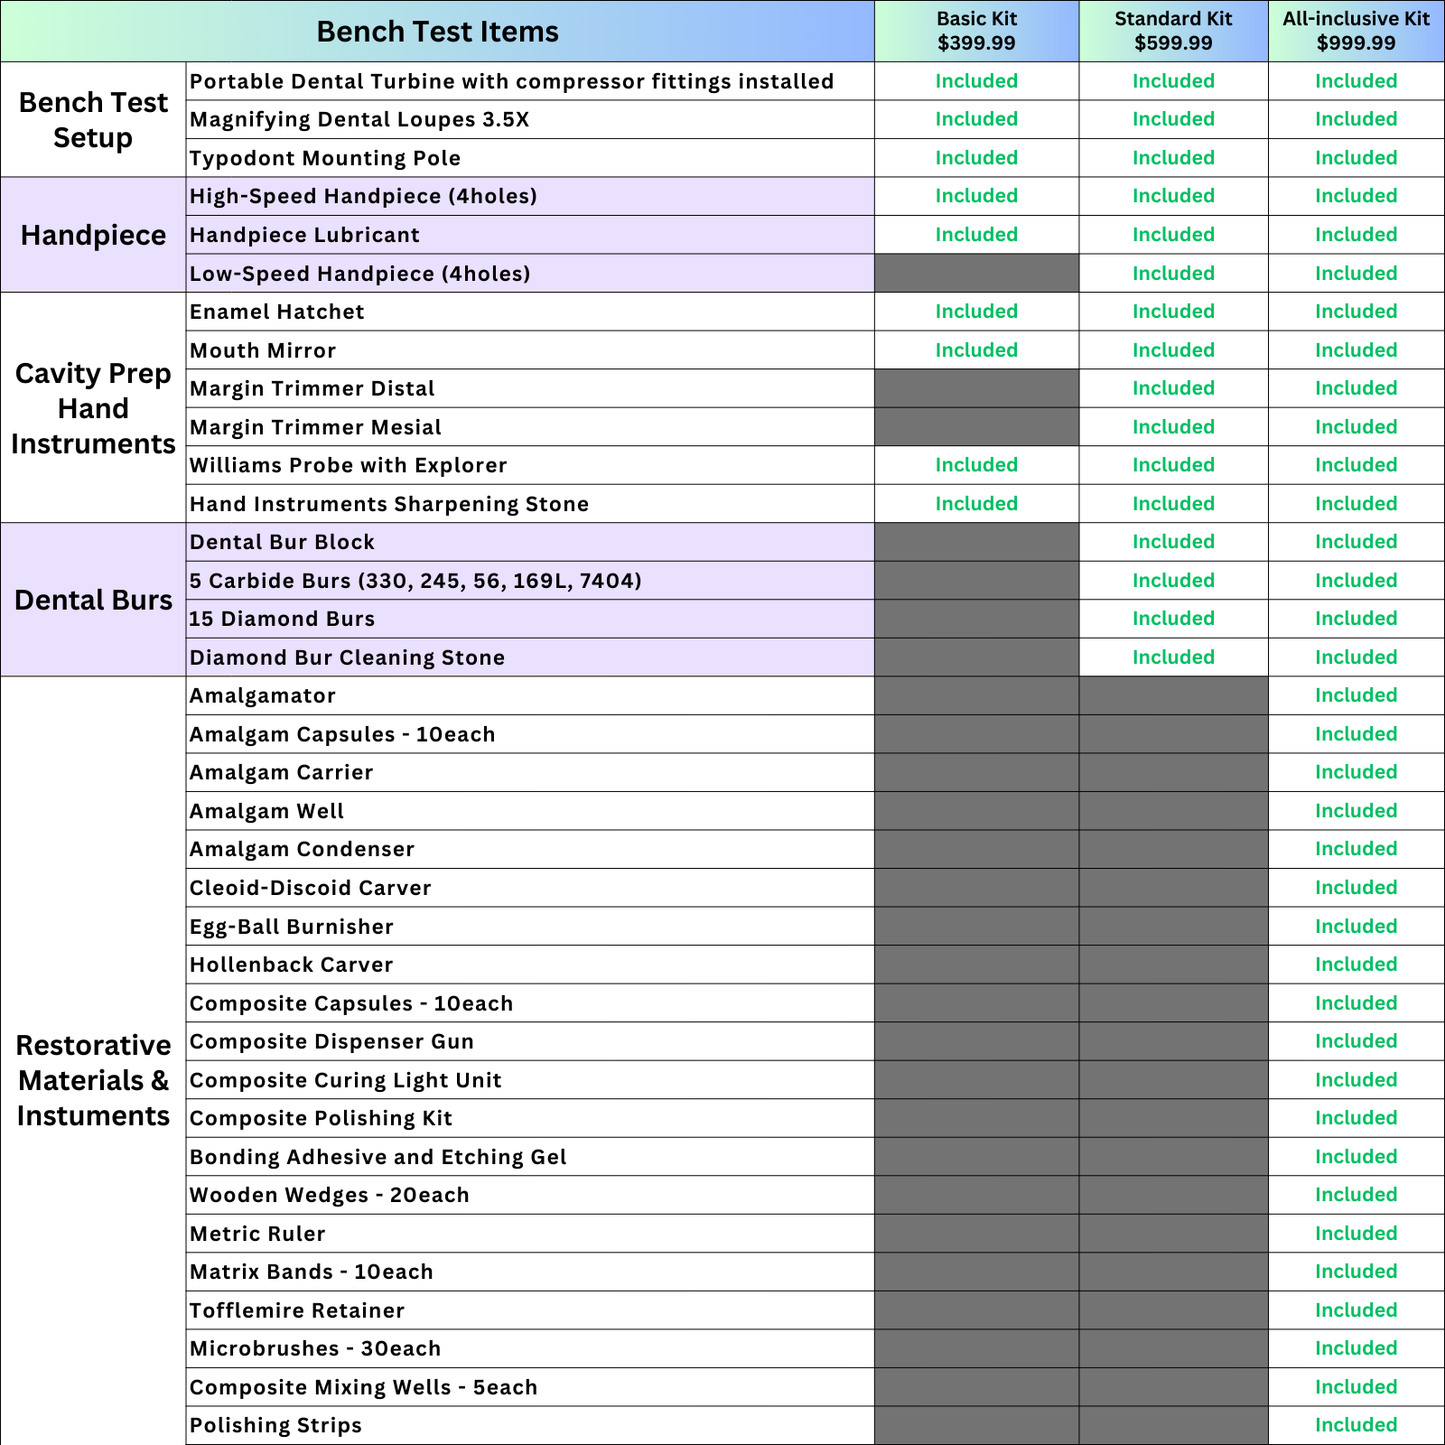The height and width of the screenshot is (1445, 1445).
Task: Click Included for Amalgamator All-inclusive Kit
Action: (1355, 695)
